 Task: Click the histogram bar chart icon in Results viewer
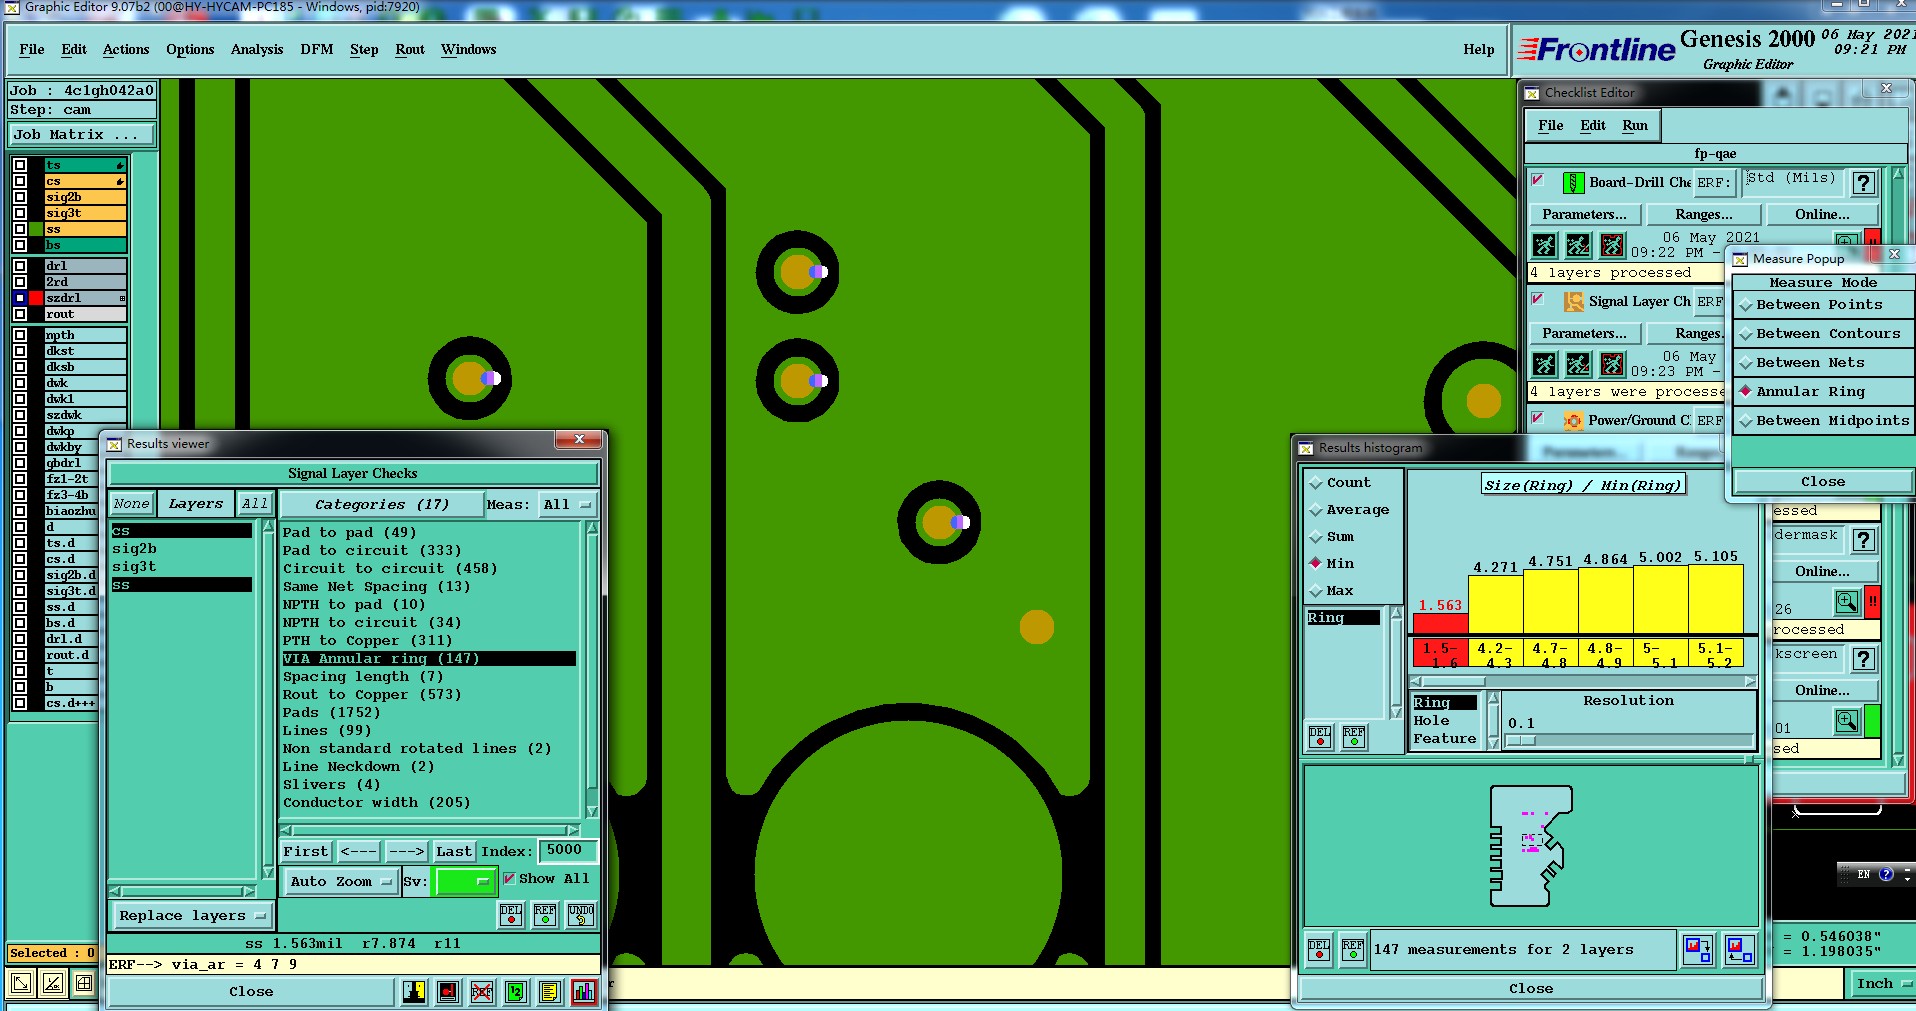[584, 991]
